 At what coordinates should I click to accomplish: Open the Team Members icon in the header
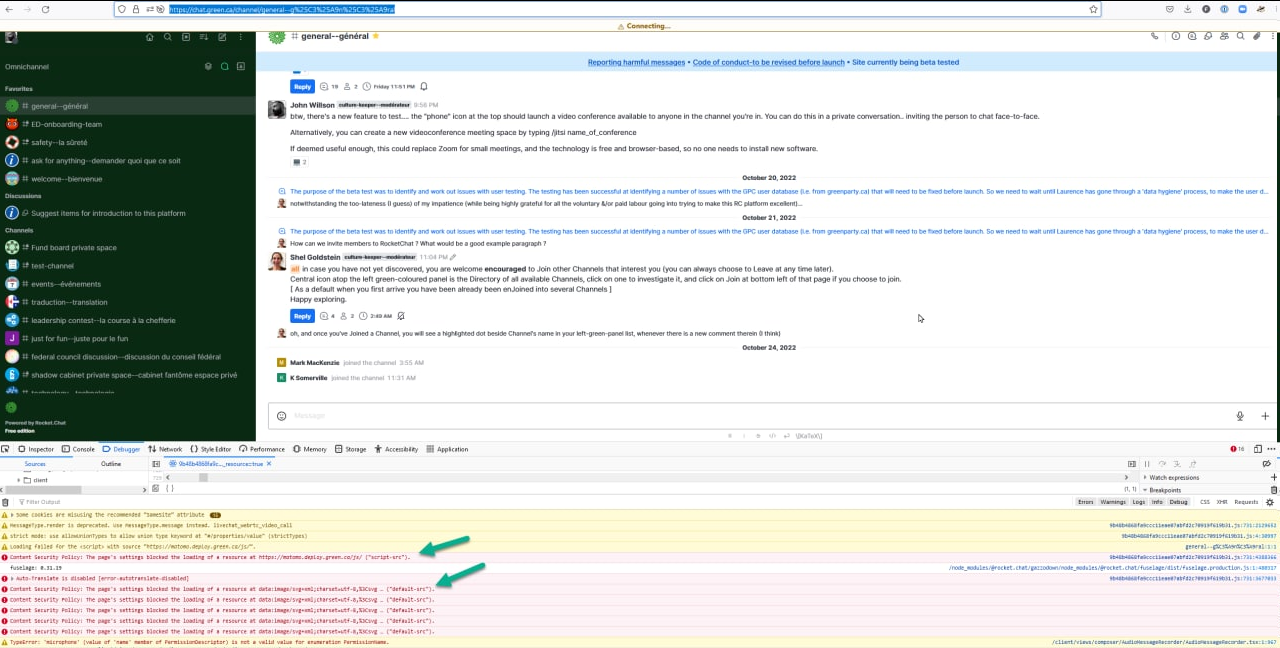1224,35
